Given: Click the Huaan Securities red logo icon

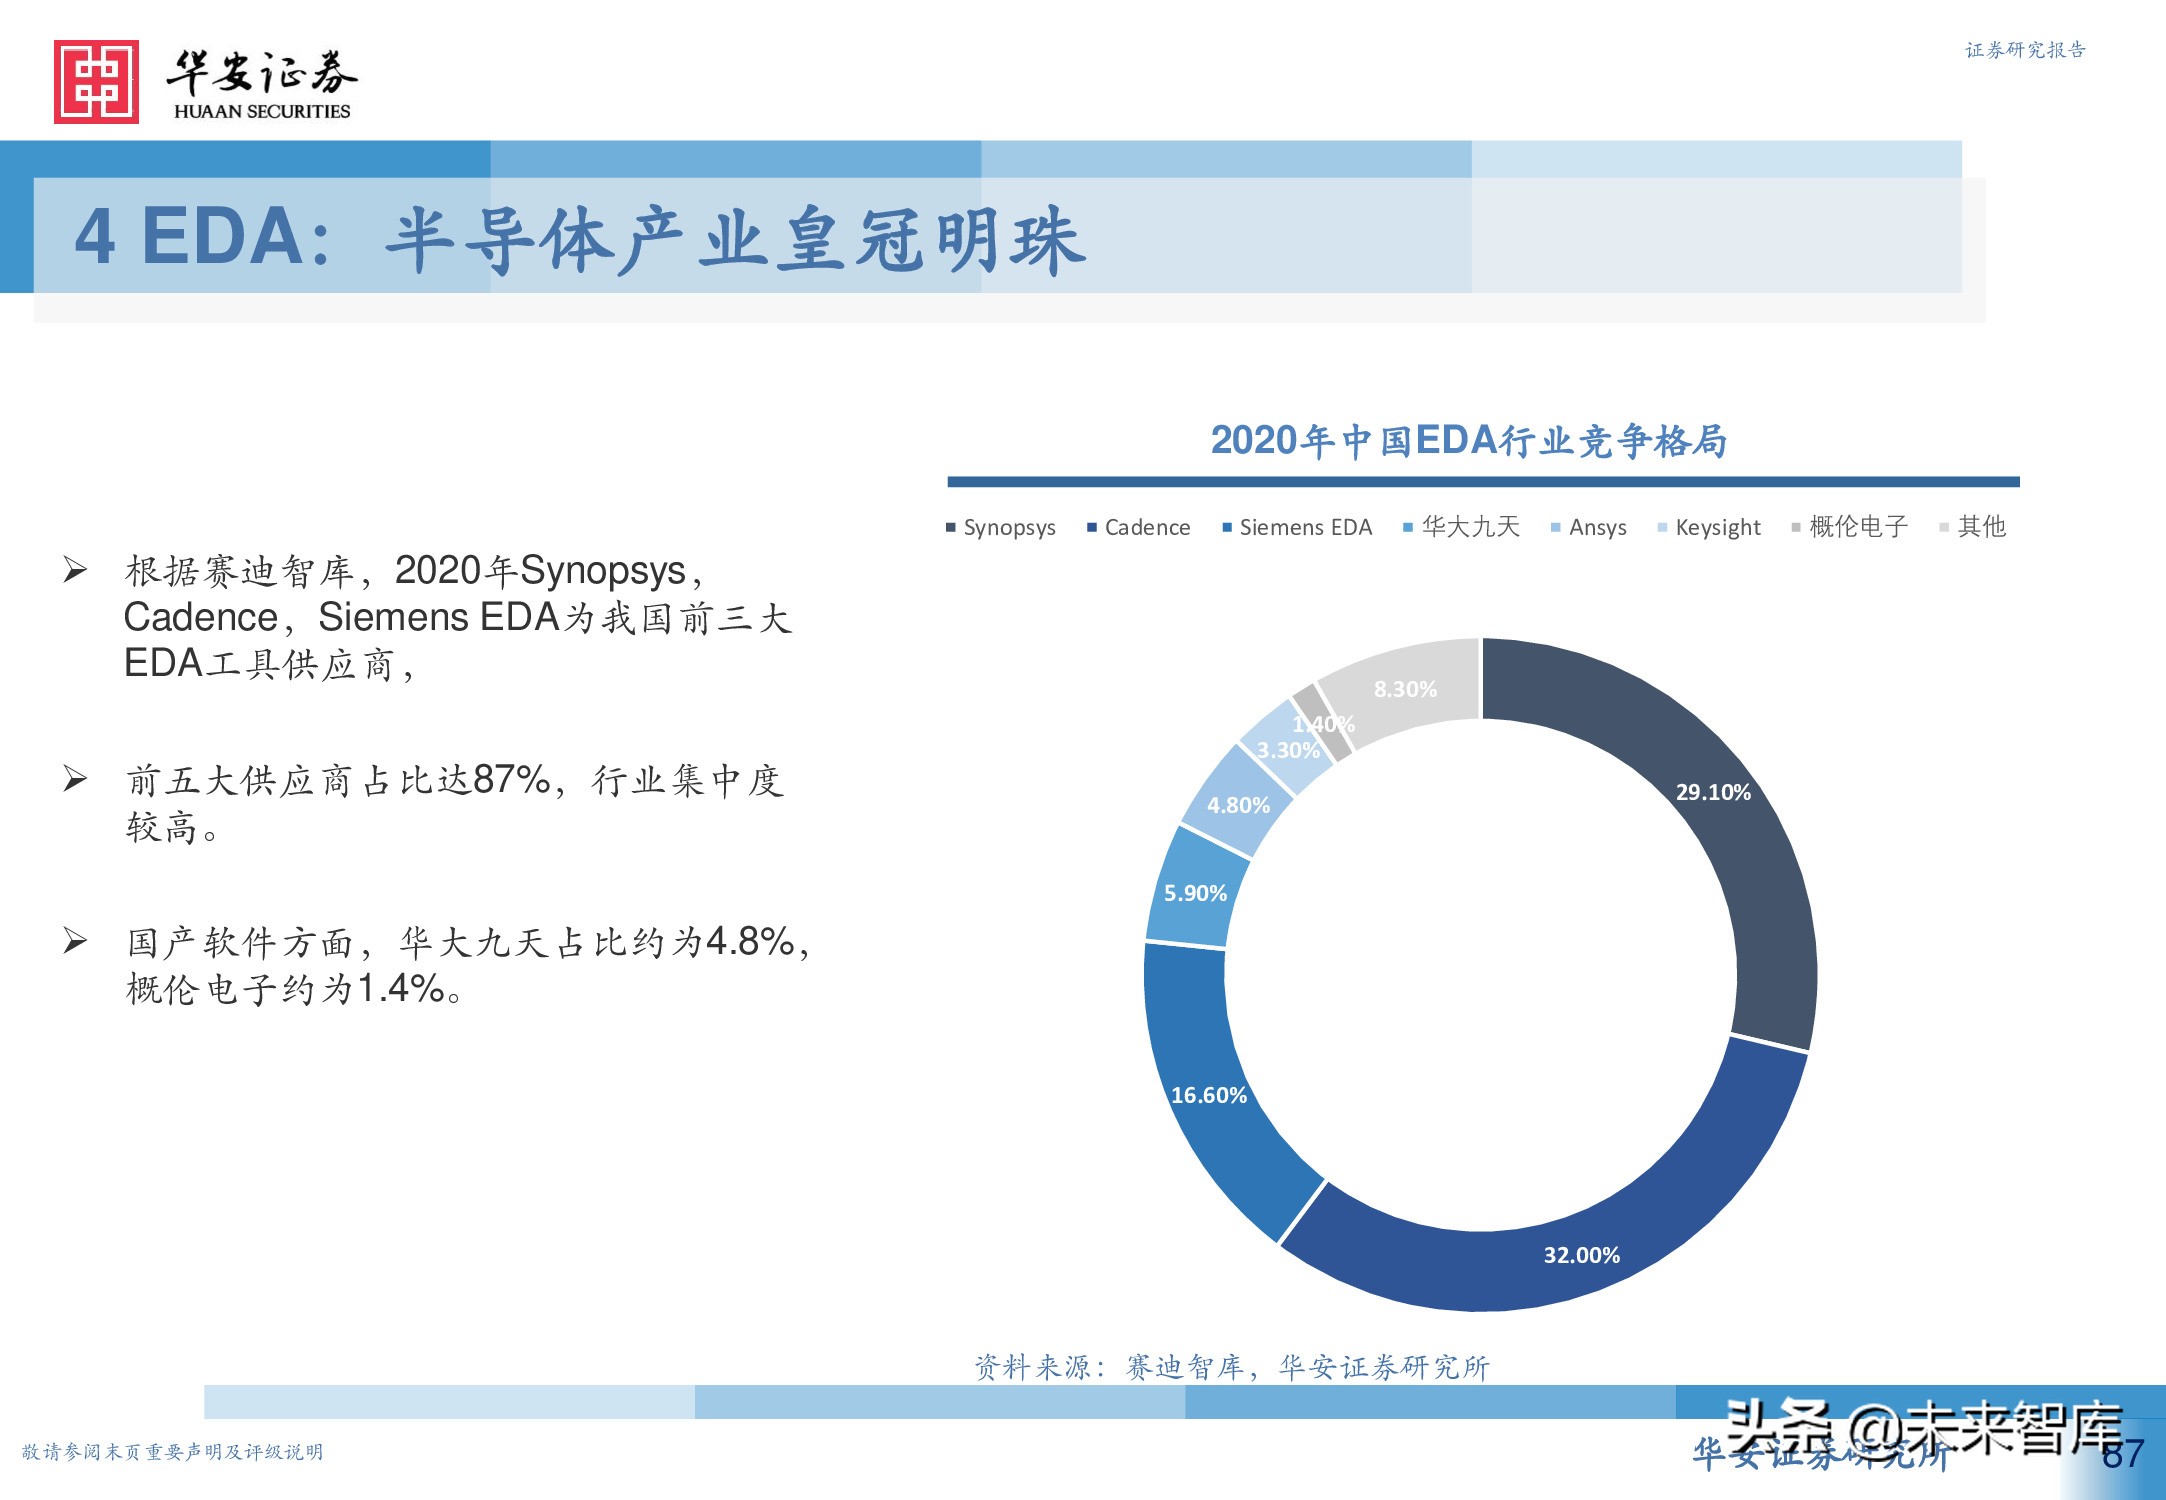Looking at the screenshot, I should click(96, 82).
